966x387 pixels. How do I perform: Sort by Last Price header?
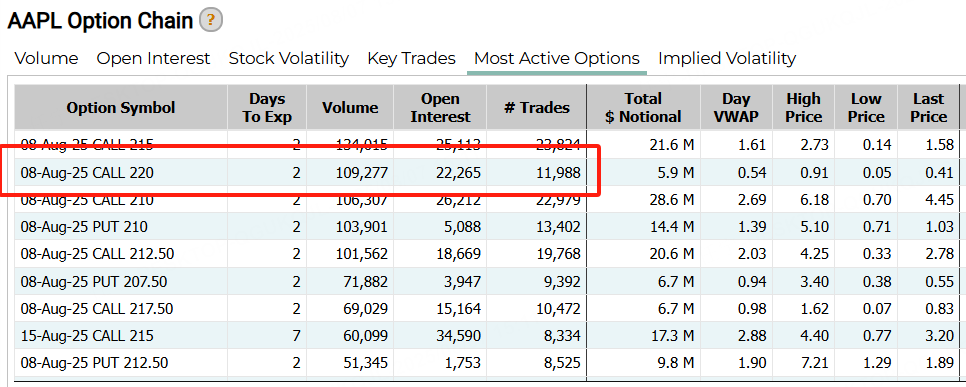click(928, 107)
